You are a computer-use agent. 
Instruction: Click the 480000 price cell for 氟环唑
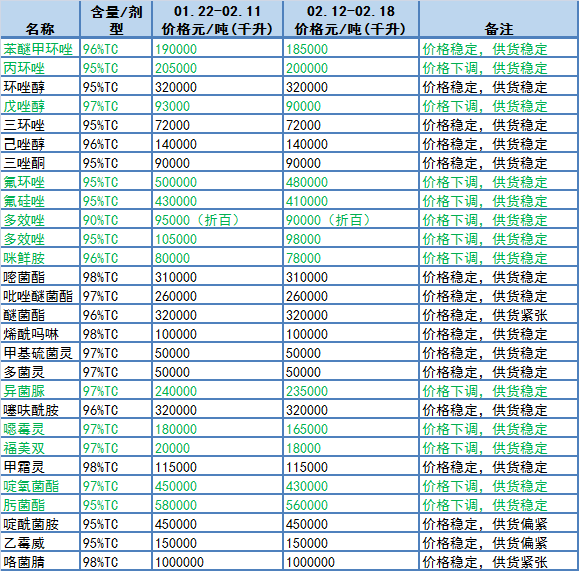pos(351,182)
